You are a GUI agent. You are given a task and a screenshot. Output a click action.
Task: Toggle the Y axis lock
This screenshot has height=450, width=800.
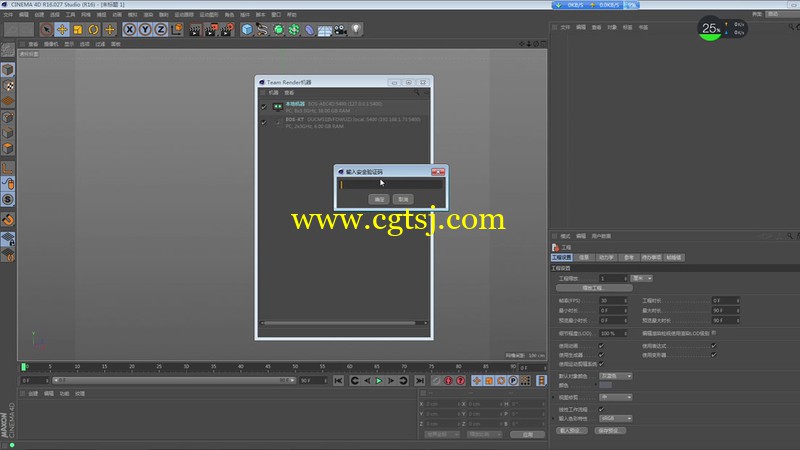click(x=145, y=30)
